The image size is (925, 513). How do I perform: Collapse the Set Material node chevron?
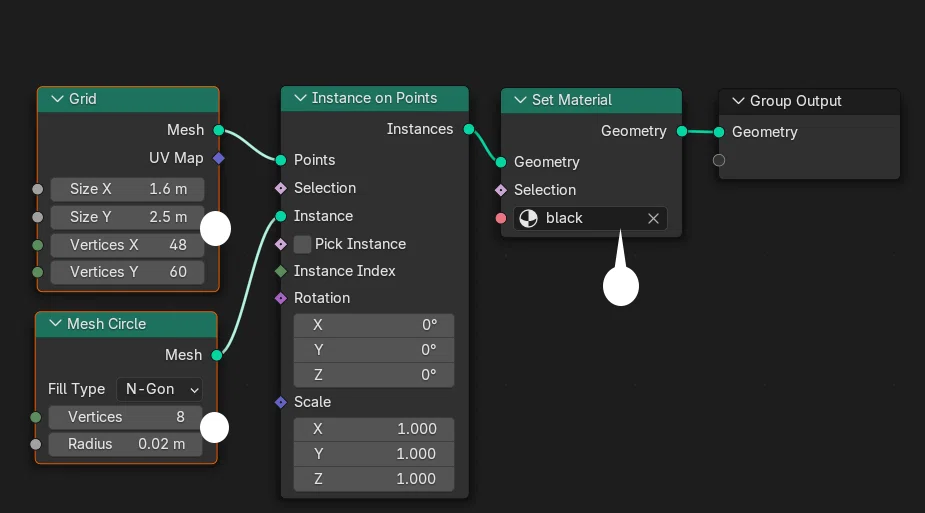[x=520, y=100]
